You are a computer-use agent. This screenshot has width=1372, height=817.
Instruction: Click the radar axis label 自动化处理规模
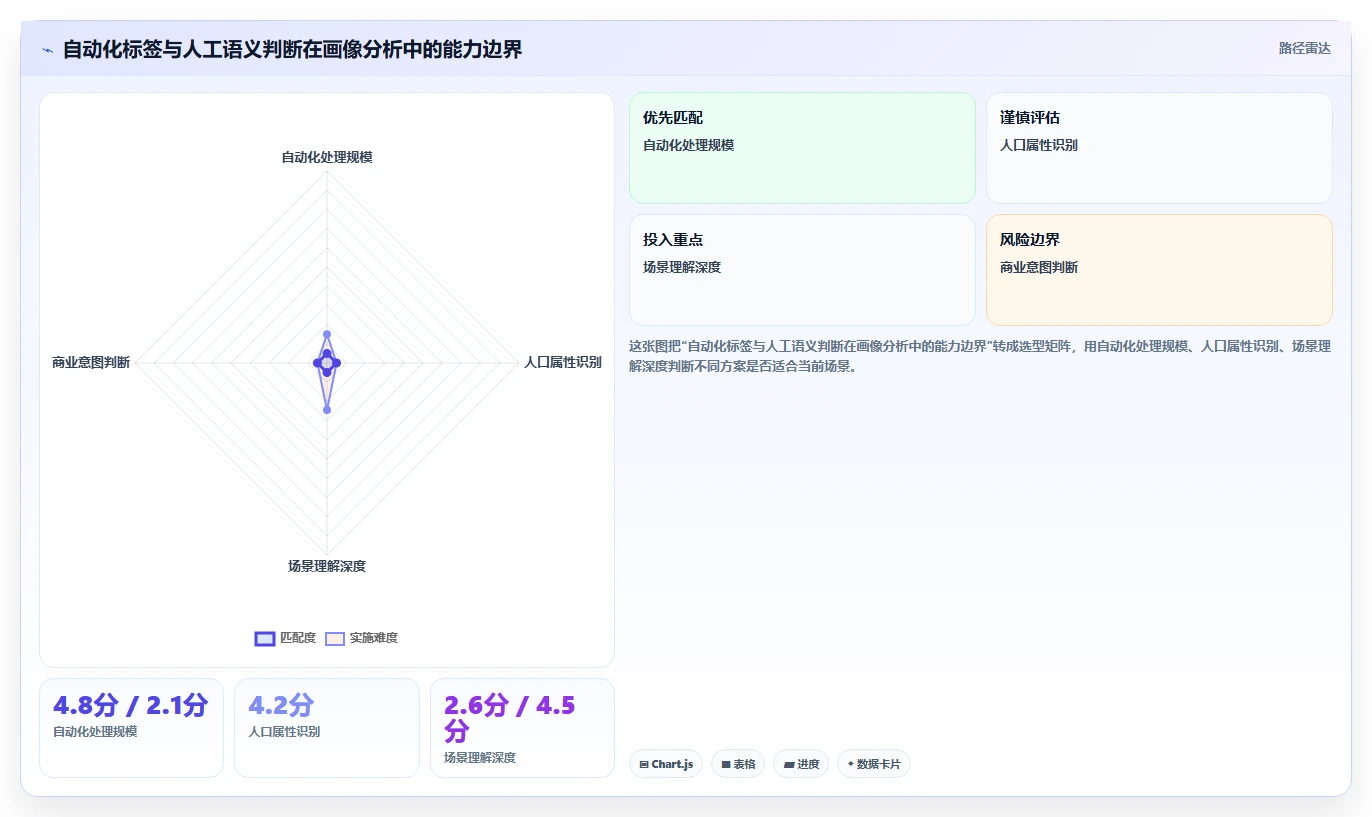coord(327,157)
